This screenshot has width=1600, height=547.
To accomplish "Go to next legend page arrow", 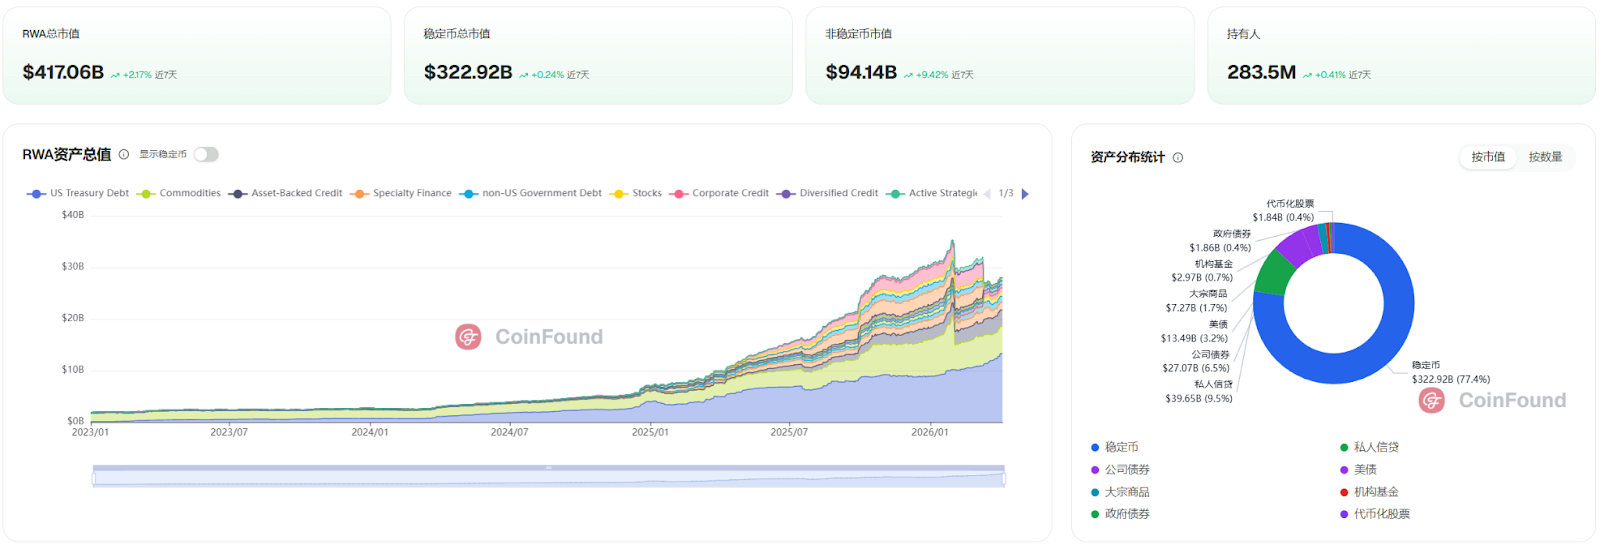I will 1025,193.
